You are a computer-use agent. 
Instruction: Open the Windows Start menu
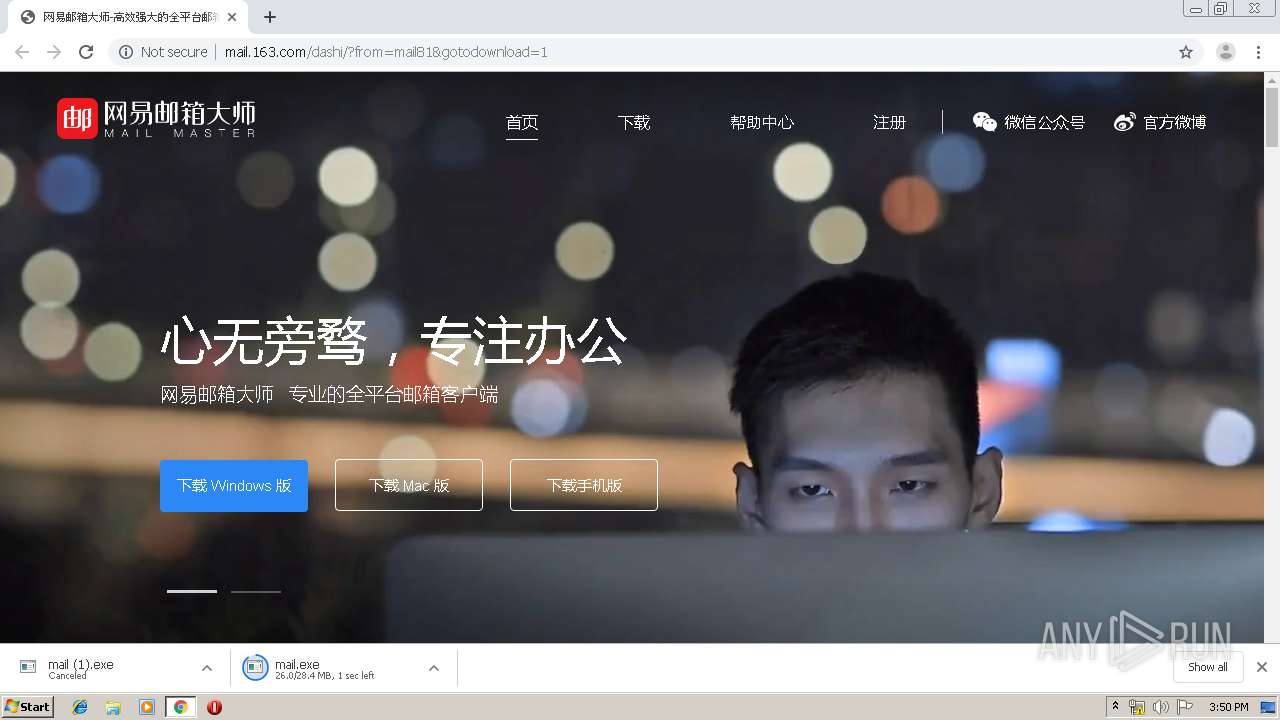point(28,706)
